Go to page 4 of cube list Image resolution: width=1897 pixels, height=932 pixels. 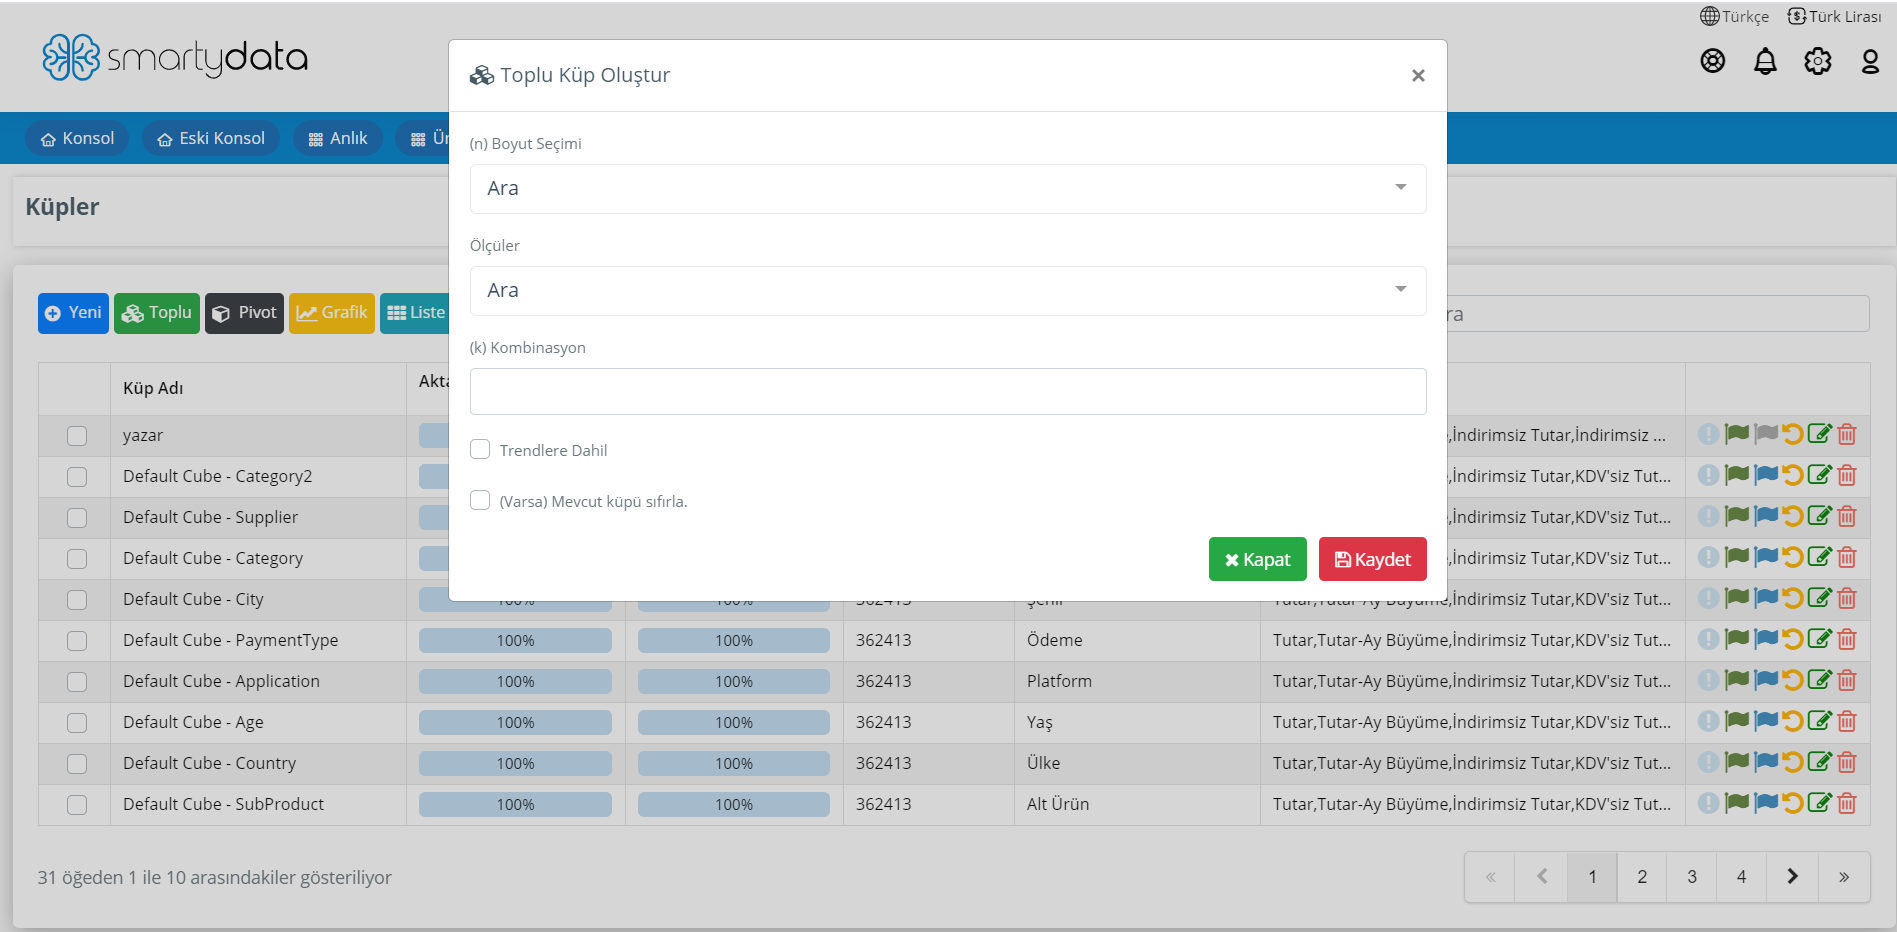(x=1741, y=877)
